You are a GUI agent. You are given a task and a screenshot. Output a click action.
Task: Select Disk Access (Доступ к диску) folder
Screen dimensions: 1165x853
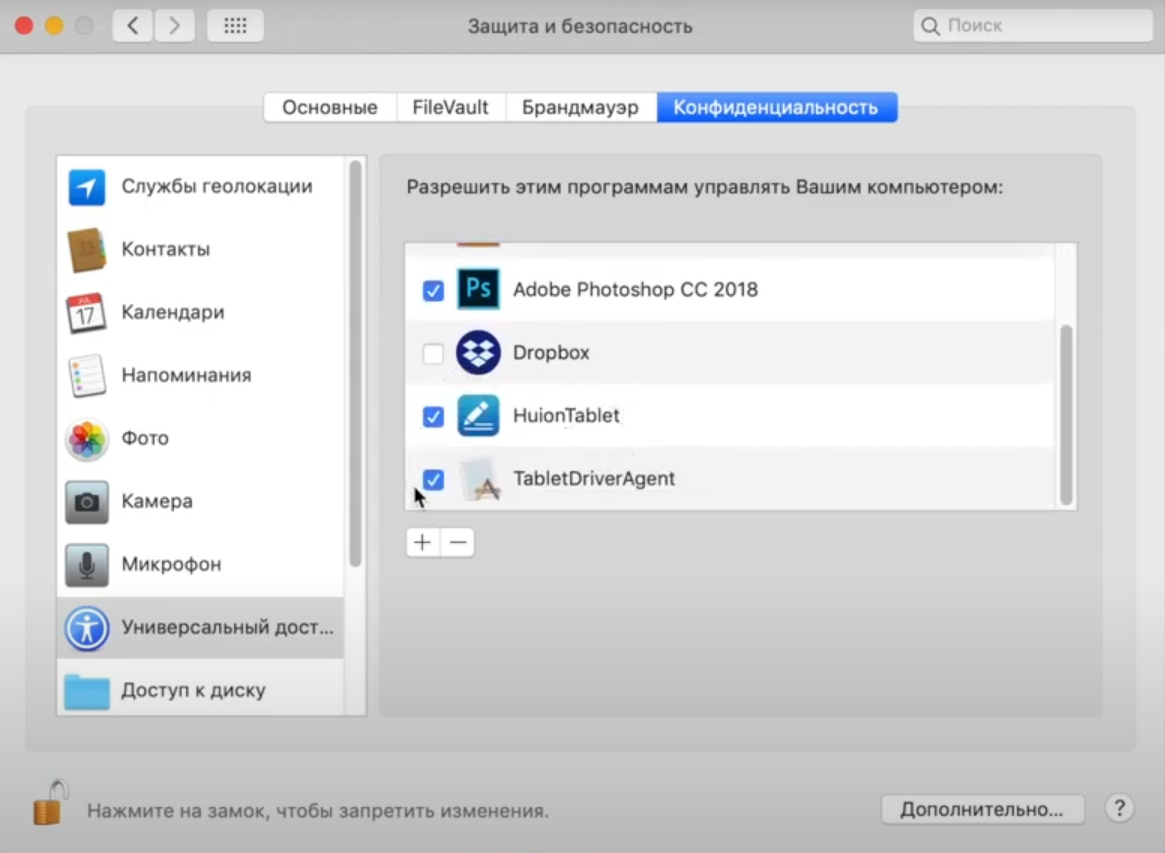click(x=87, y=690)
